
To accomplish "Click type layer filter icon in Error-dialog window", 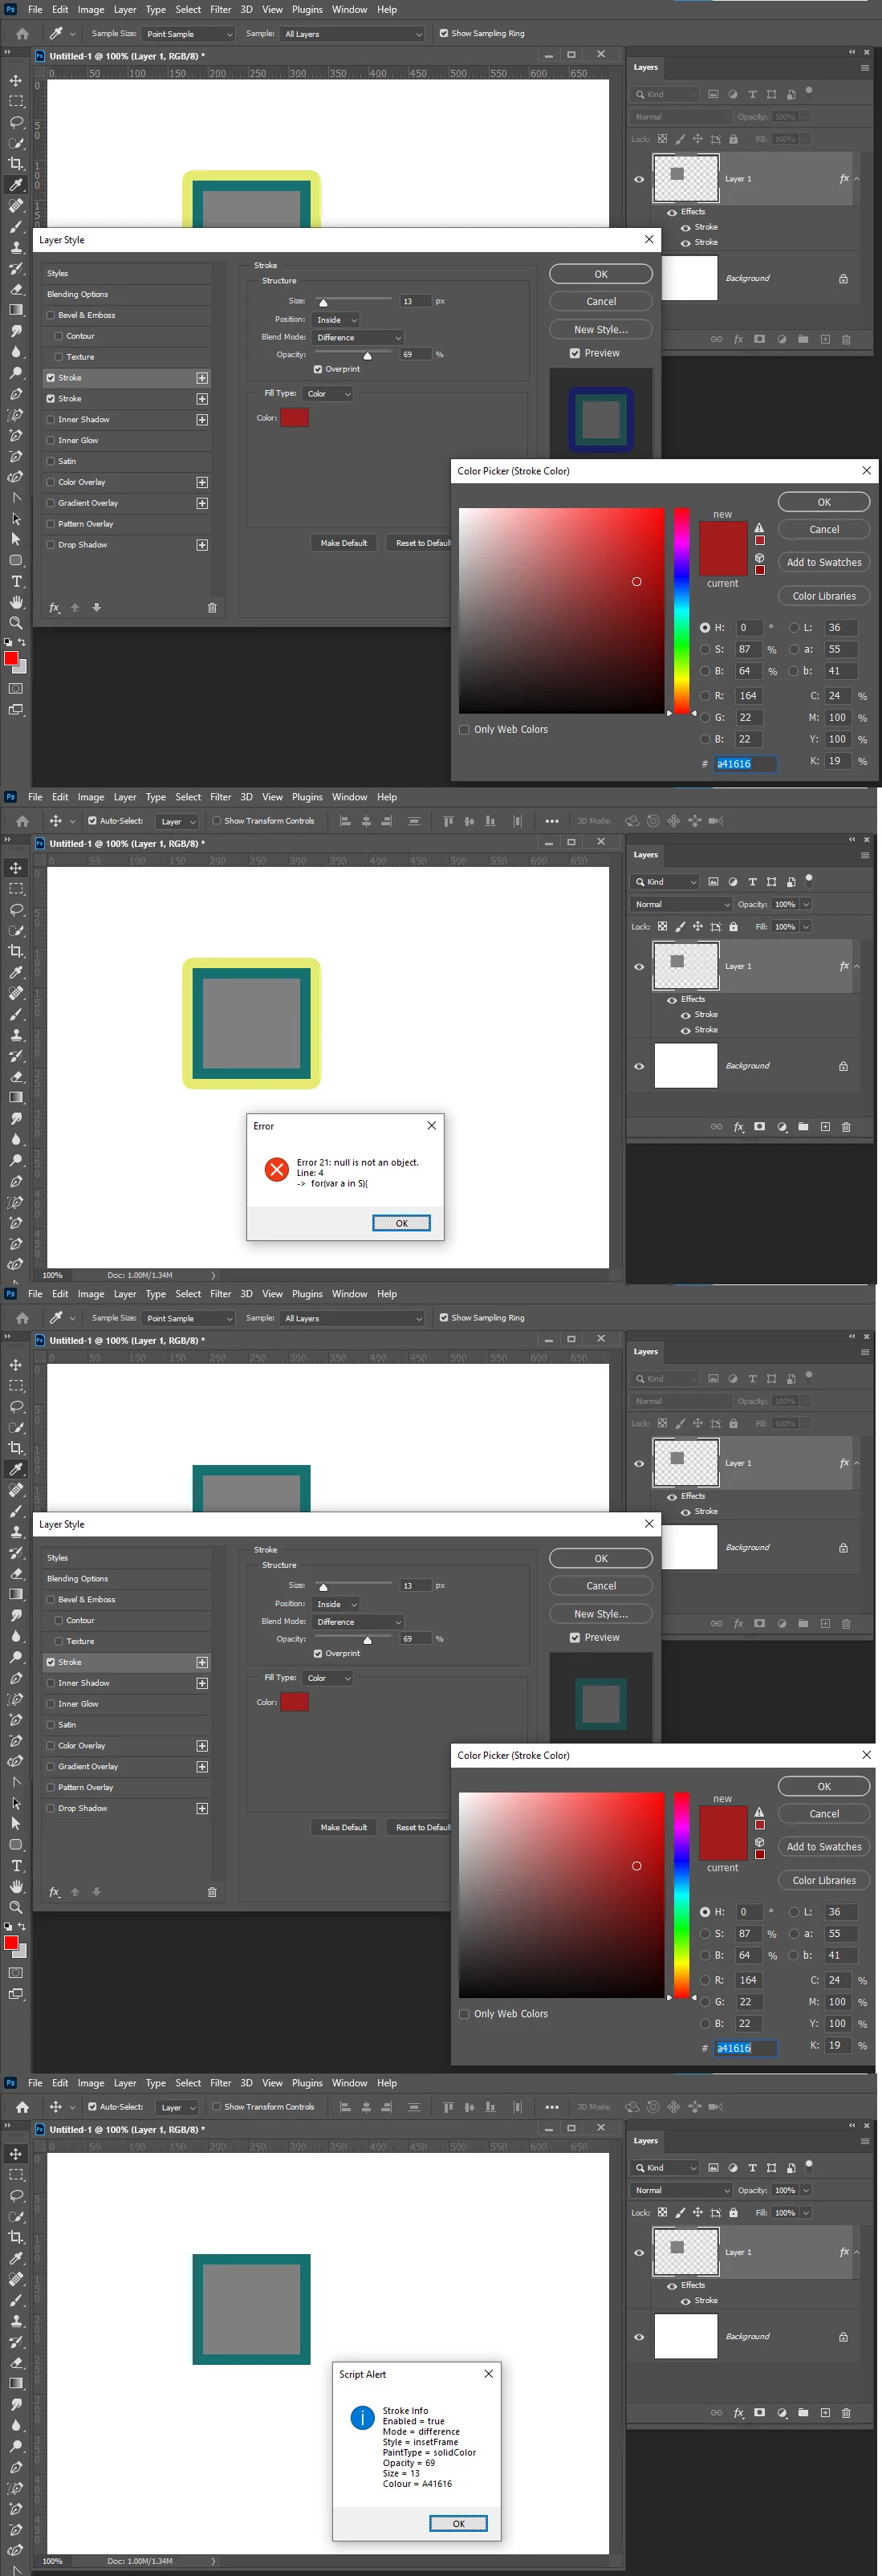I will tap(752, 881).
